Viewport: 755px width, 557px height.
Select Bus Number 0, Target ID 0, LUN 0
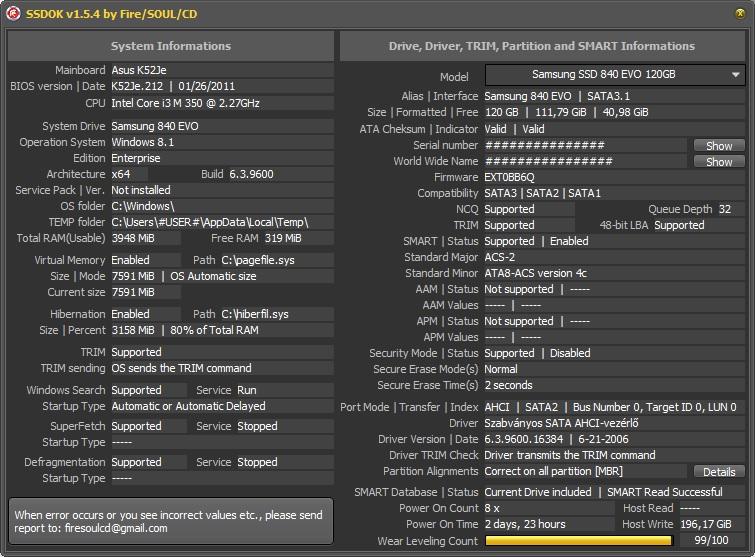654,407
